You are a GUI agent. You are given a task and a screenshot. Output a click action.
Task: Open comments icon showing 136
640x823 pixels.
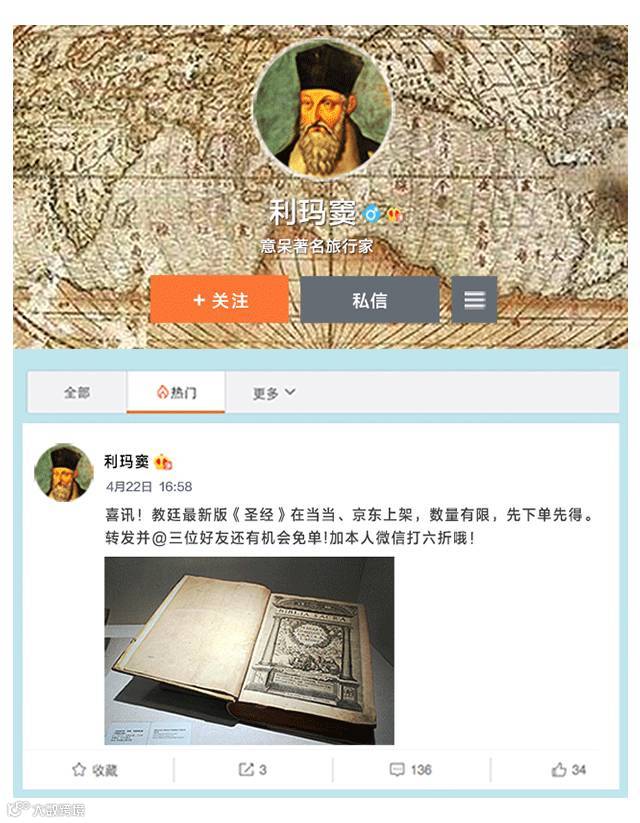[x=397, y=769]
